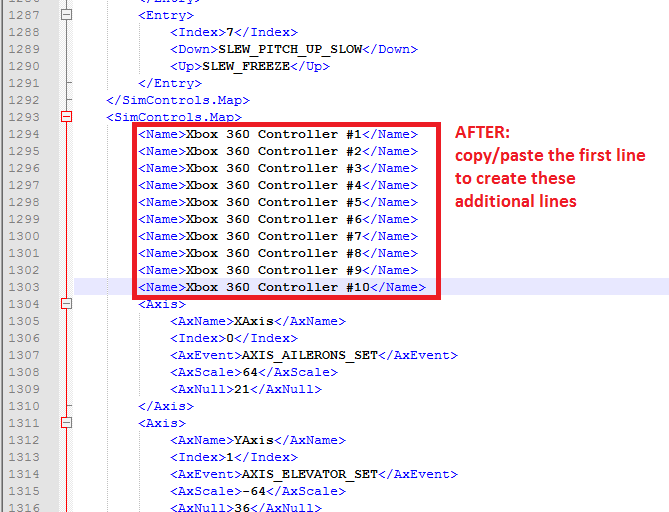Click the <Entry> tag on line 1287
The image size is (669, 512).
click(x=166, y=15)
